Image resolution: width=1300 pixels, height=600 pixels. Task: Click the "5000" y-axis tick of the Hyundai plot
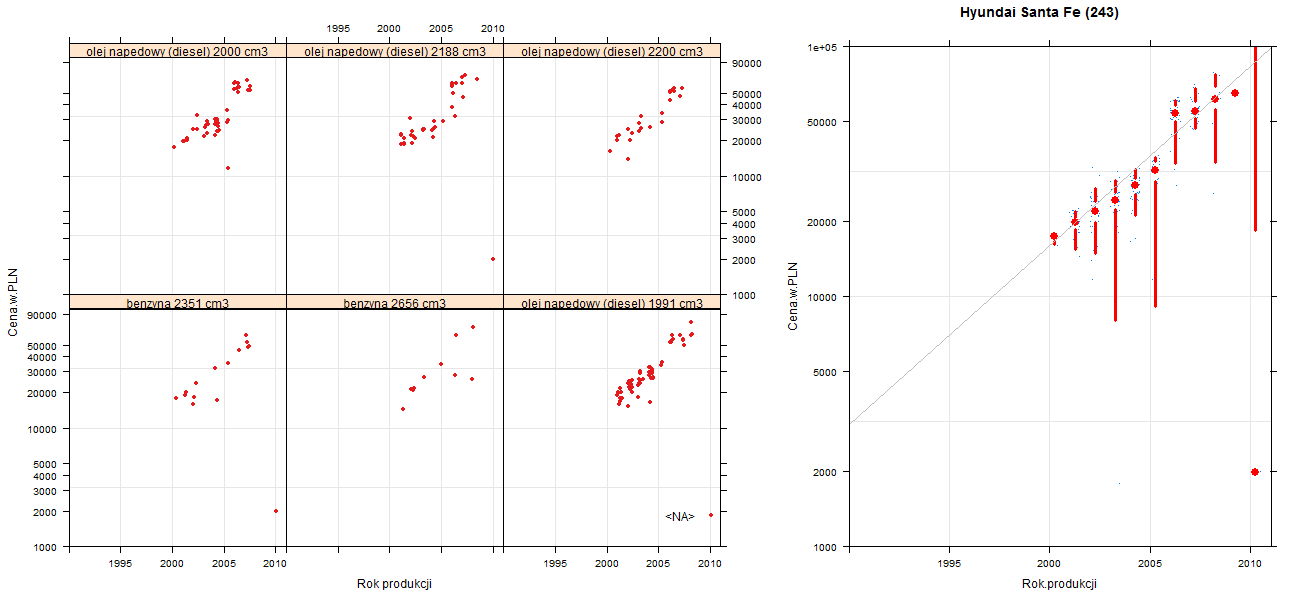point(826,372)
